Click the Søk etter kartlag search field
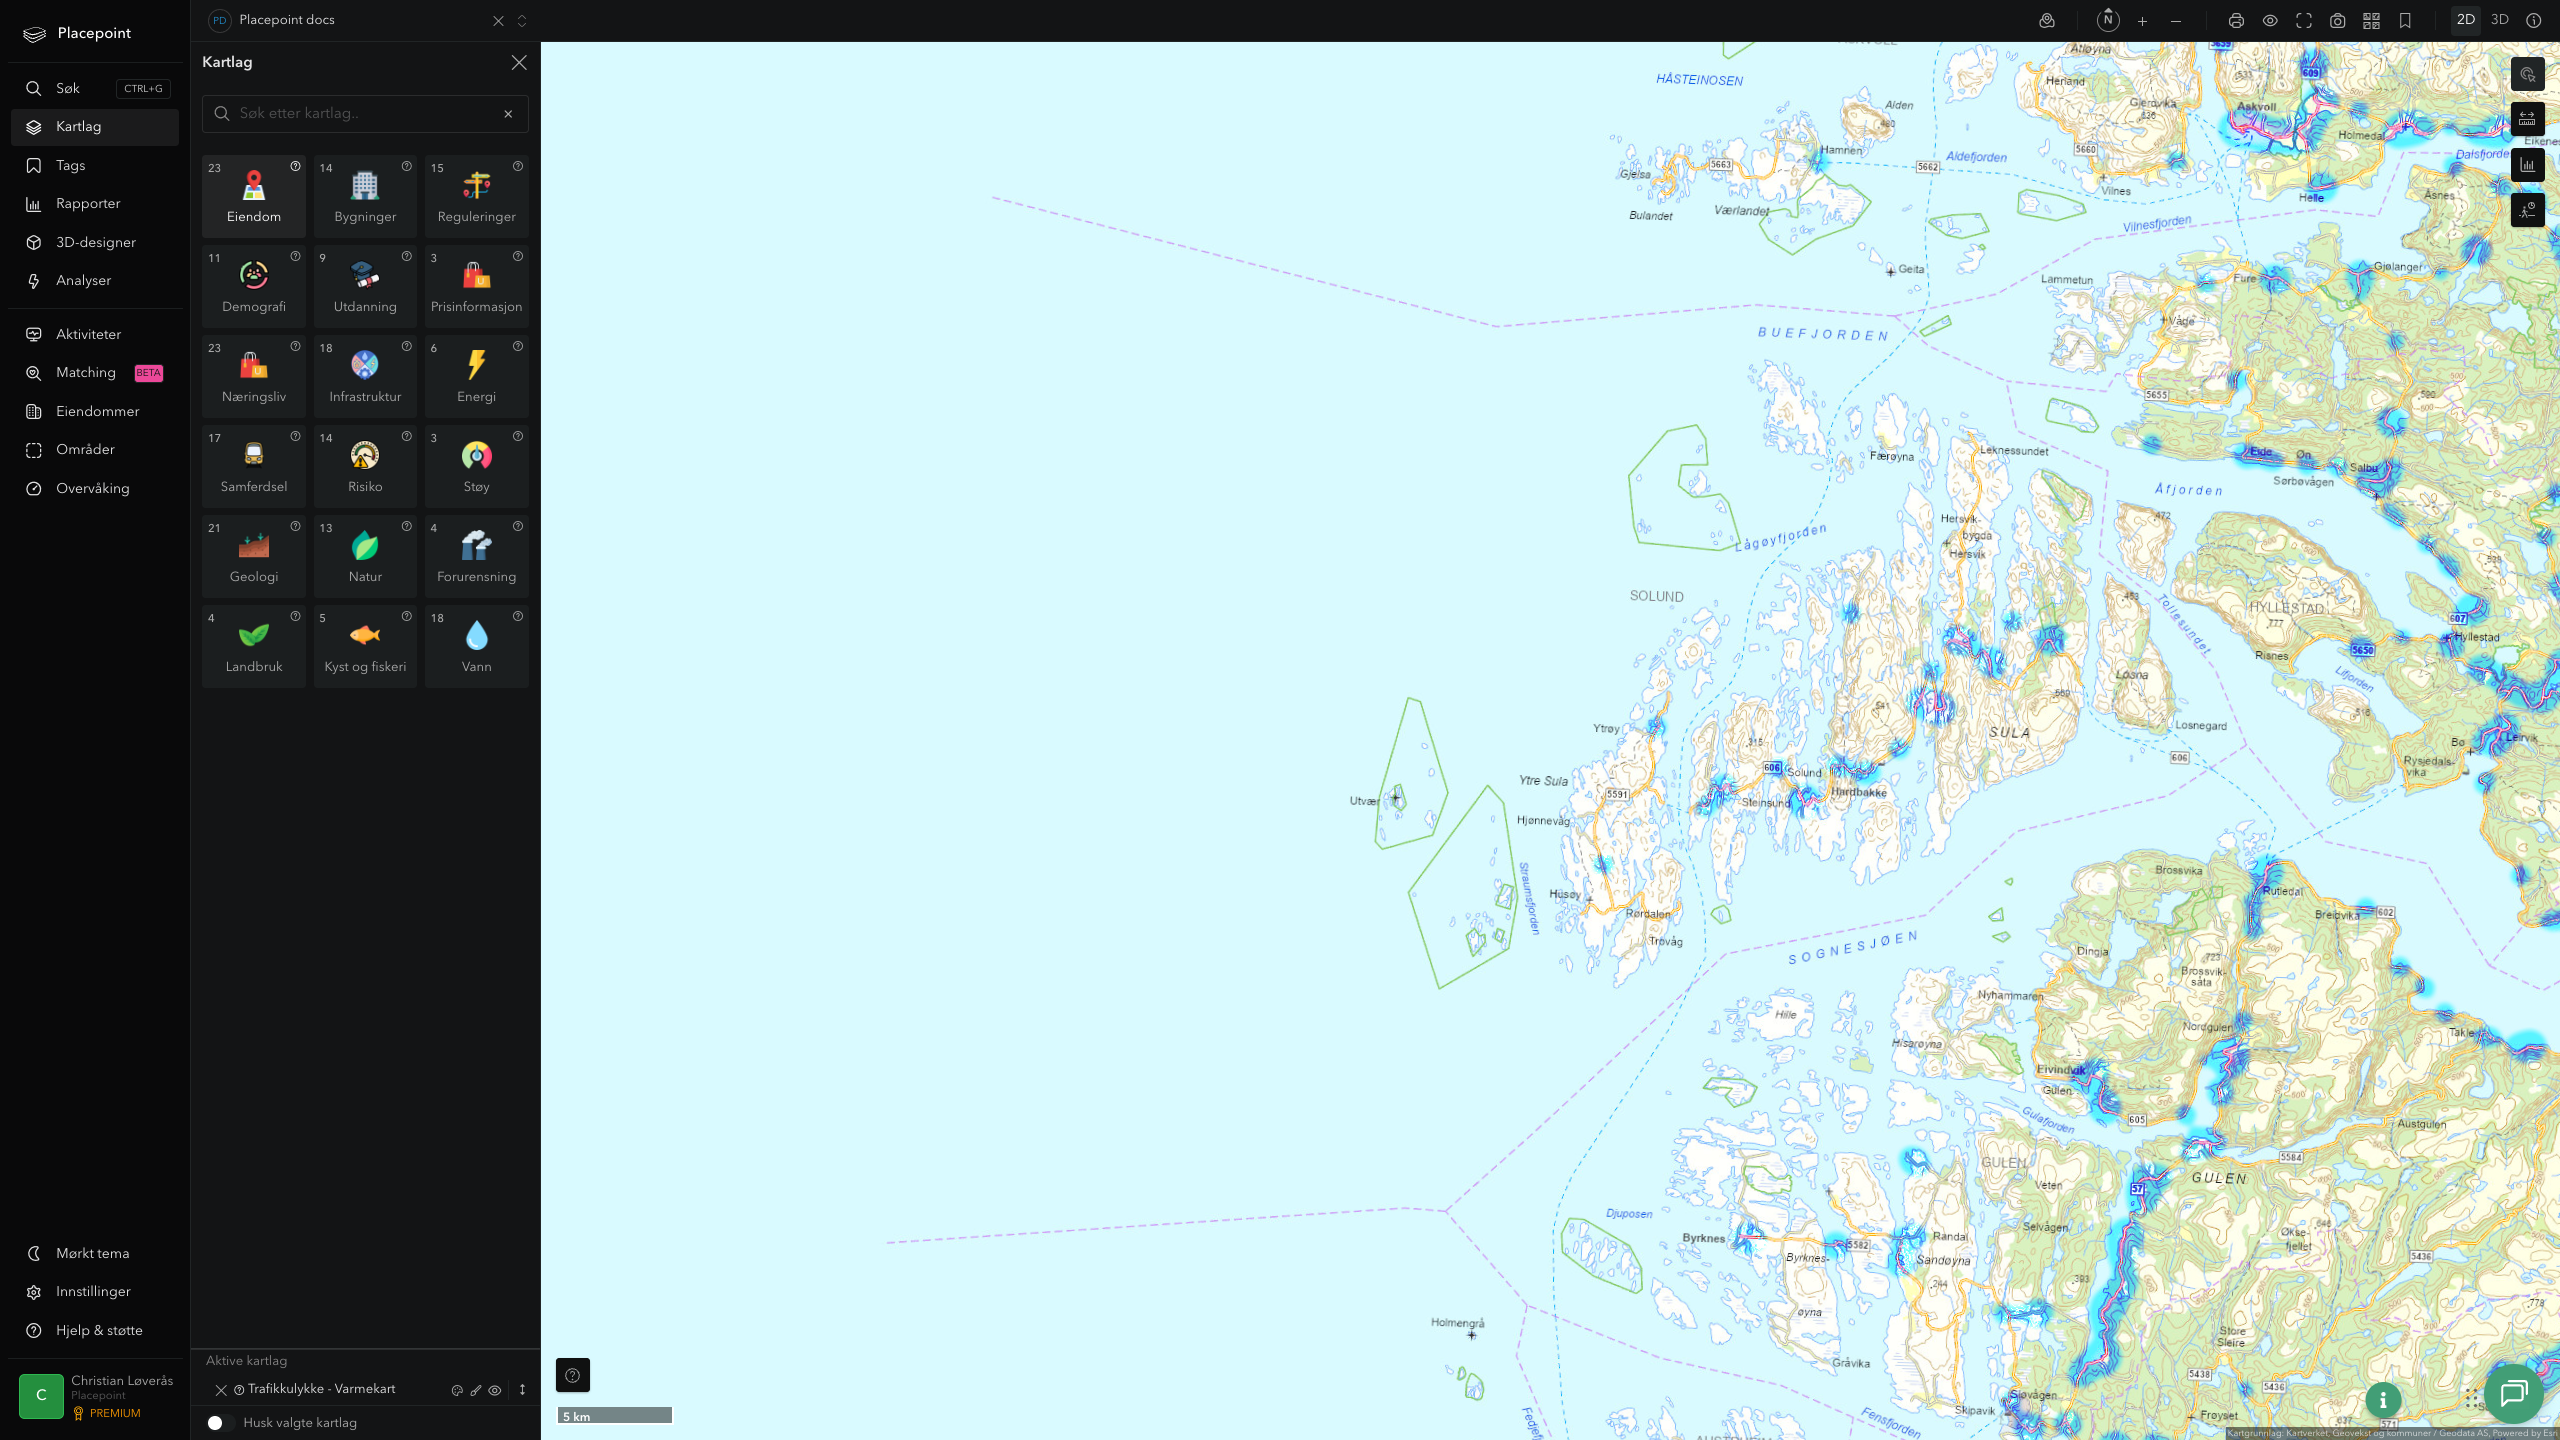This screenshot has height=1440, width=2560. click(x=365, y=113)
